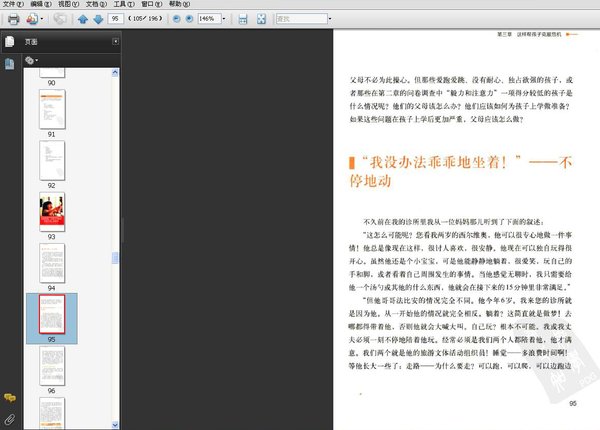Click the page number 95 at the page bottom
600x430 pixels.
572,404
